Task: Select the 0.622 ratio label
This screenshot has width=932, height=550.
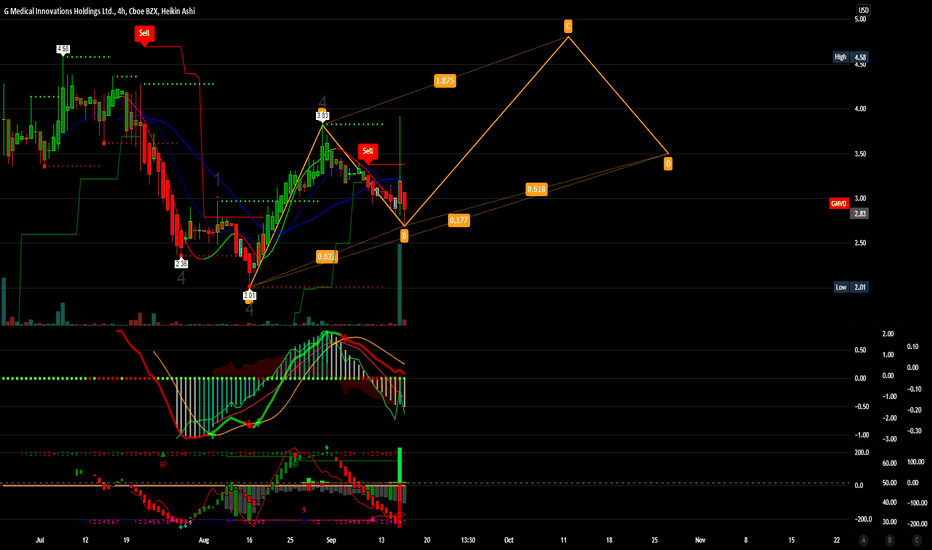Action: click(326, 257)
